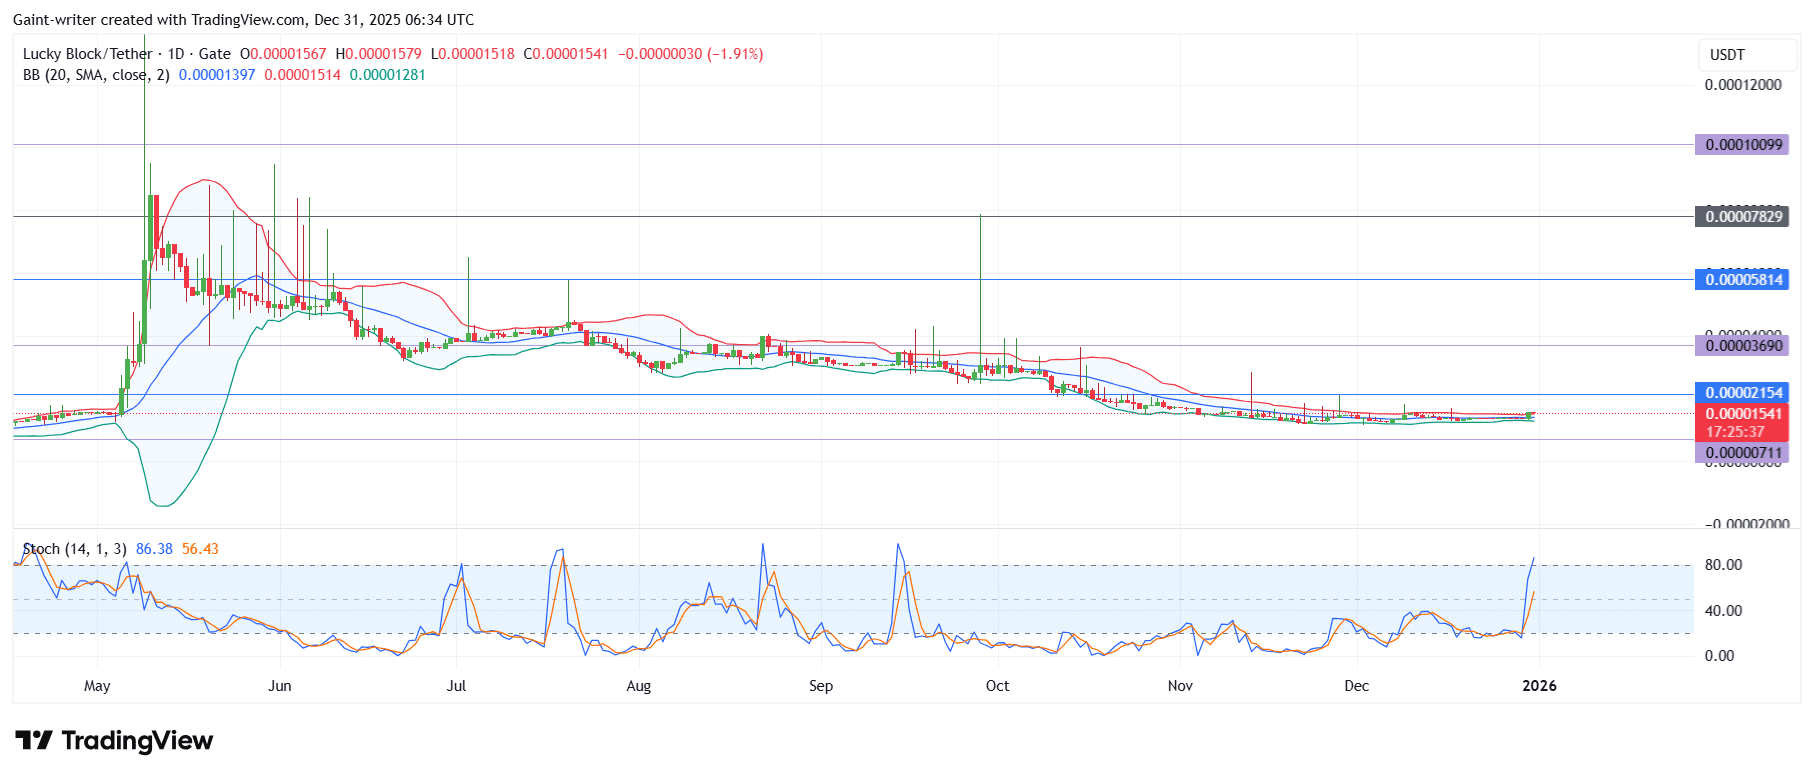Click the countdown timer 17:25:37

1735,432
